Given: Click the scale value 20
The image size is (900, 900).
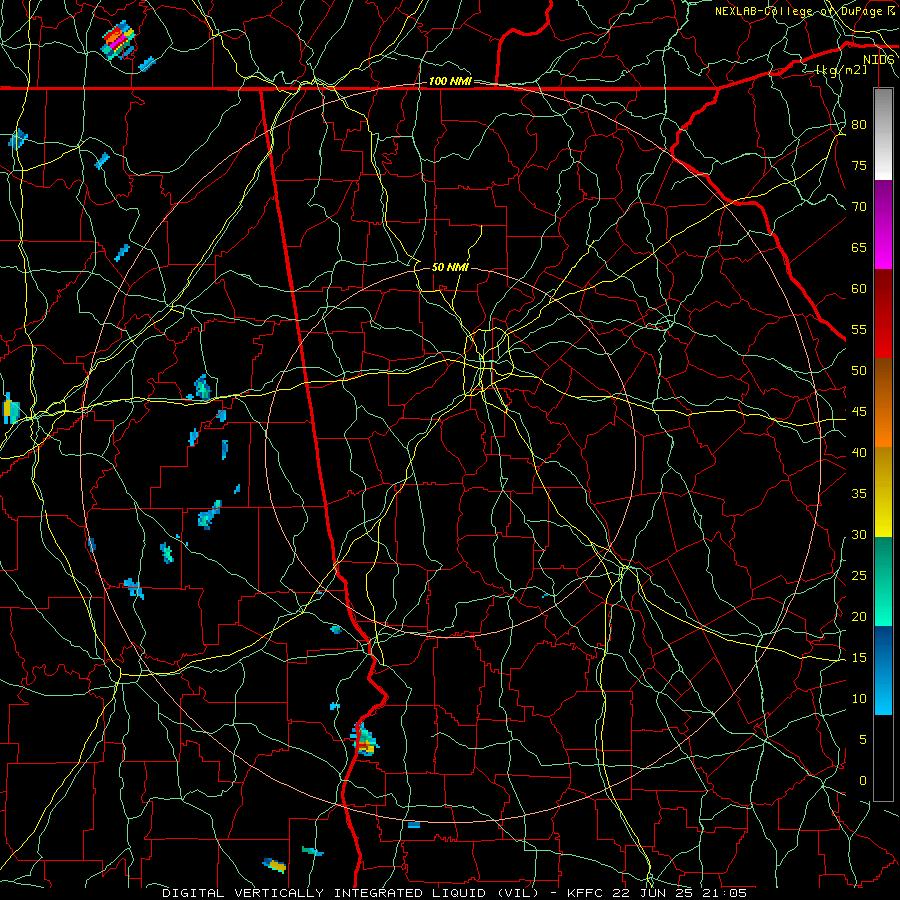Looking at the screenshot, I should [859, 616].
